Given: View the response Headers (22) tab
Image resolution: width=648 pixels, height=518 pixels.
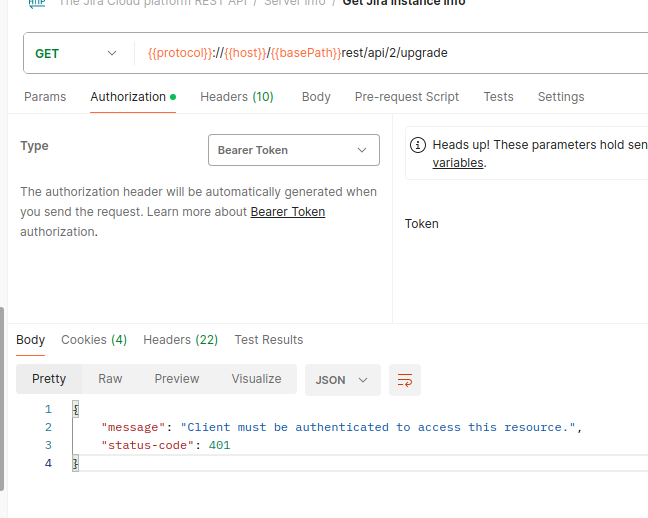Looking at the screenshot, I should 181,340.
